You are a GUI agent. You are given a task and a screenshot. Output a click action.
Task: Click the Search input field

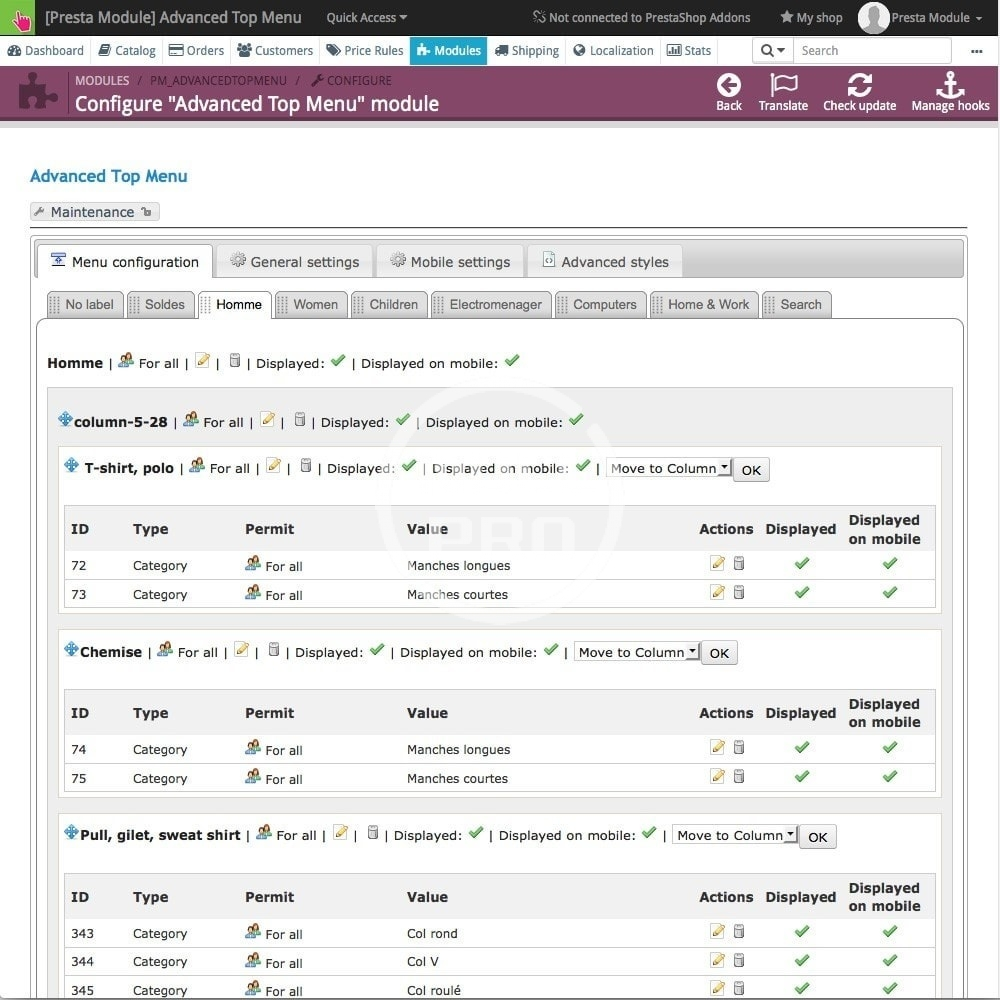[870, 50]
